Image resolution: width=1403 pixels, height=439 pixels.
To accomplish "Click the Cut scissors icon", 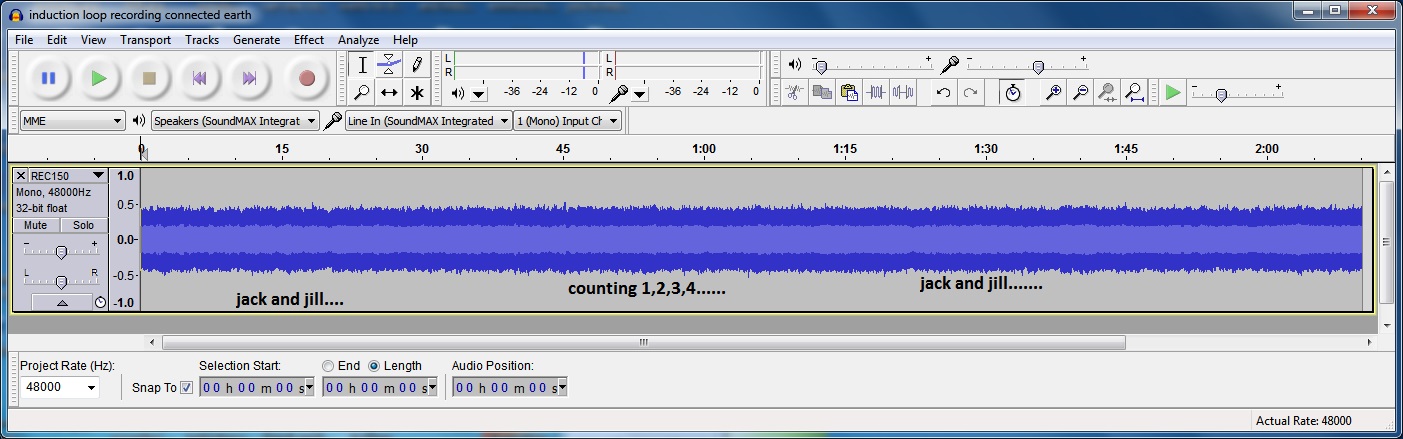I will click(x=794, y=93).
